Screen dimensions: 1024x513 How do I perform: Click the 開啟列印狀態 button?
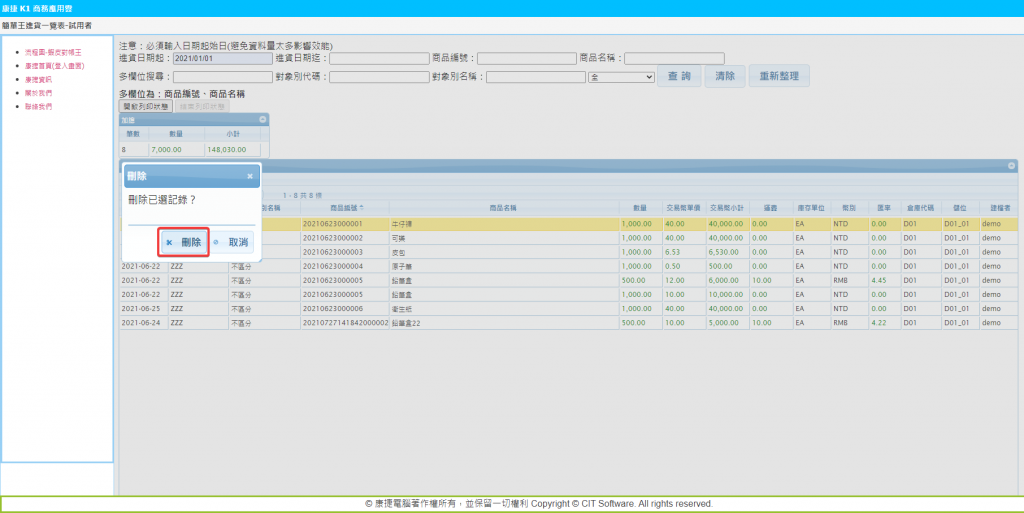point(147,105)
